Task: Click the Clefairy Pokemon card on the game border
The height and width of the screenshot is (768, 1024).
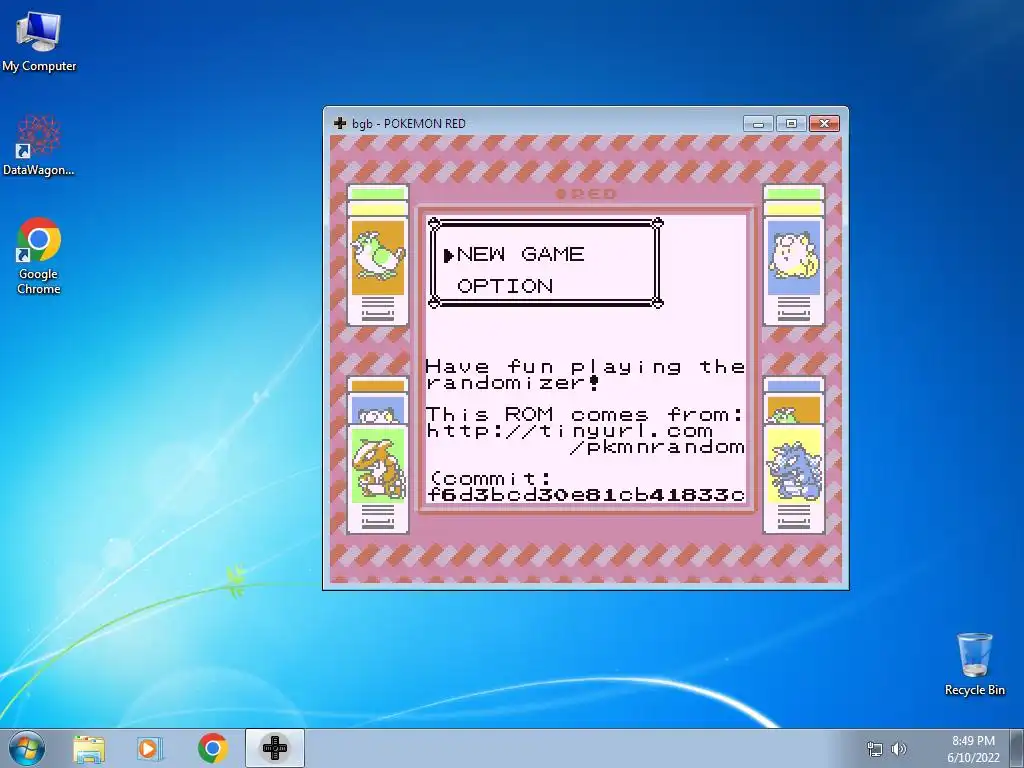Action: pyautogui.click(x=793, y=255)
